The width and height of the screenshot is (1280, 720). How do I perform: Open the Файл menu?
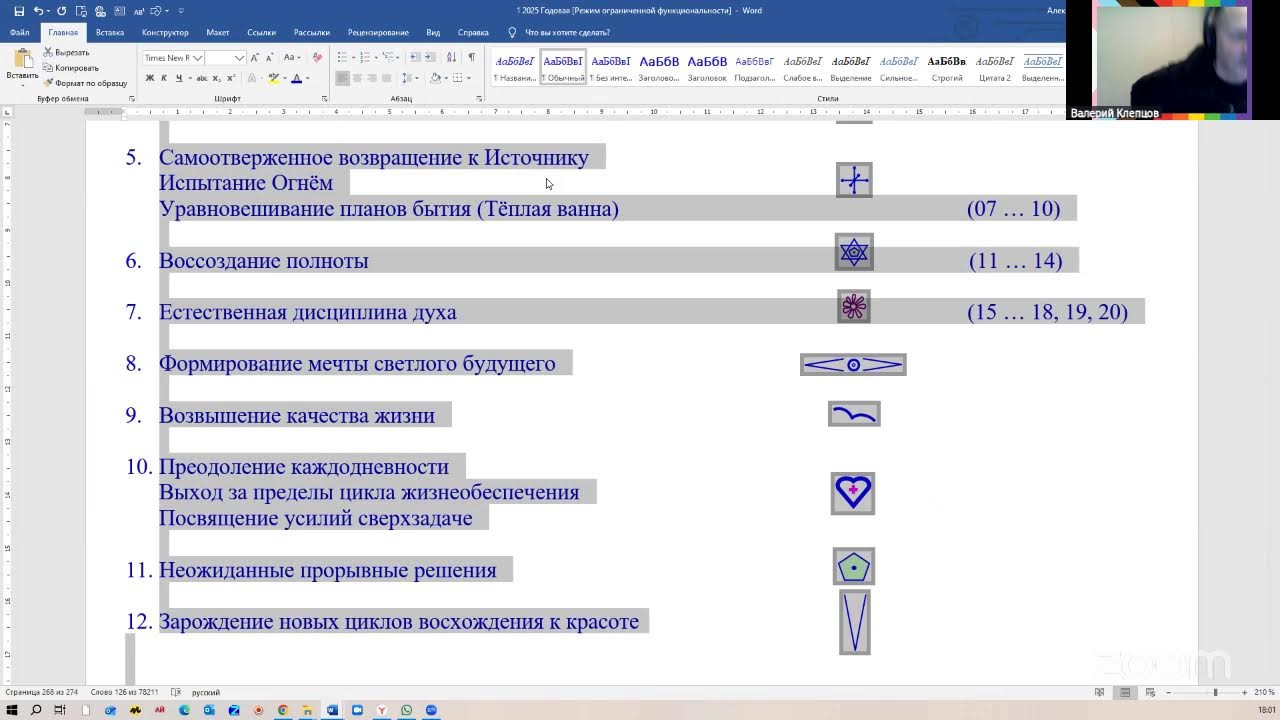[19, 32]
